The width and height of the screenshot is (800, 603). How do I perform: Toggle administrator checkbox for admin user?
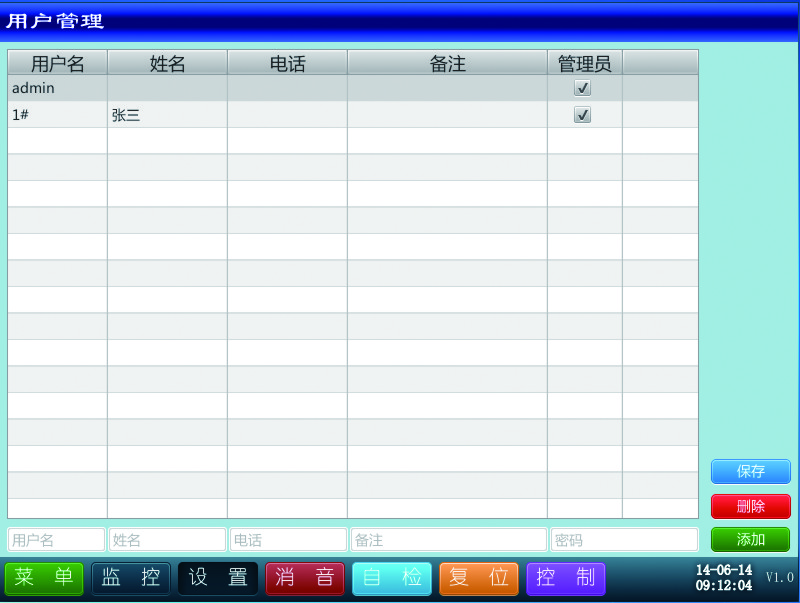(583, 88)
